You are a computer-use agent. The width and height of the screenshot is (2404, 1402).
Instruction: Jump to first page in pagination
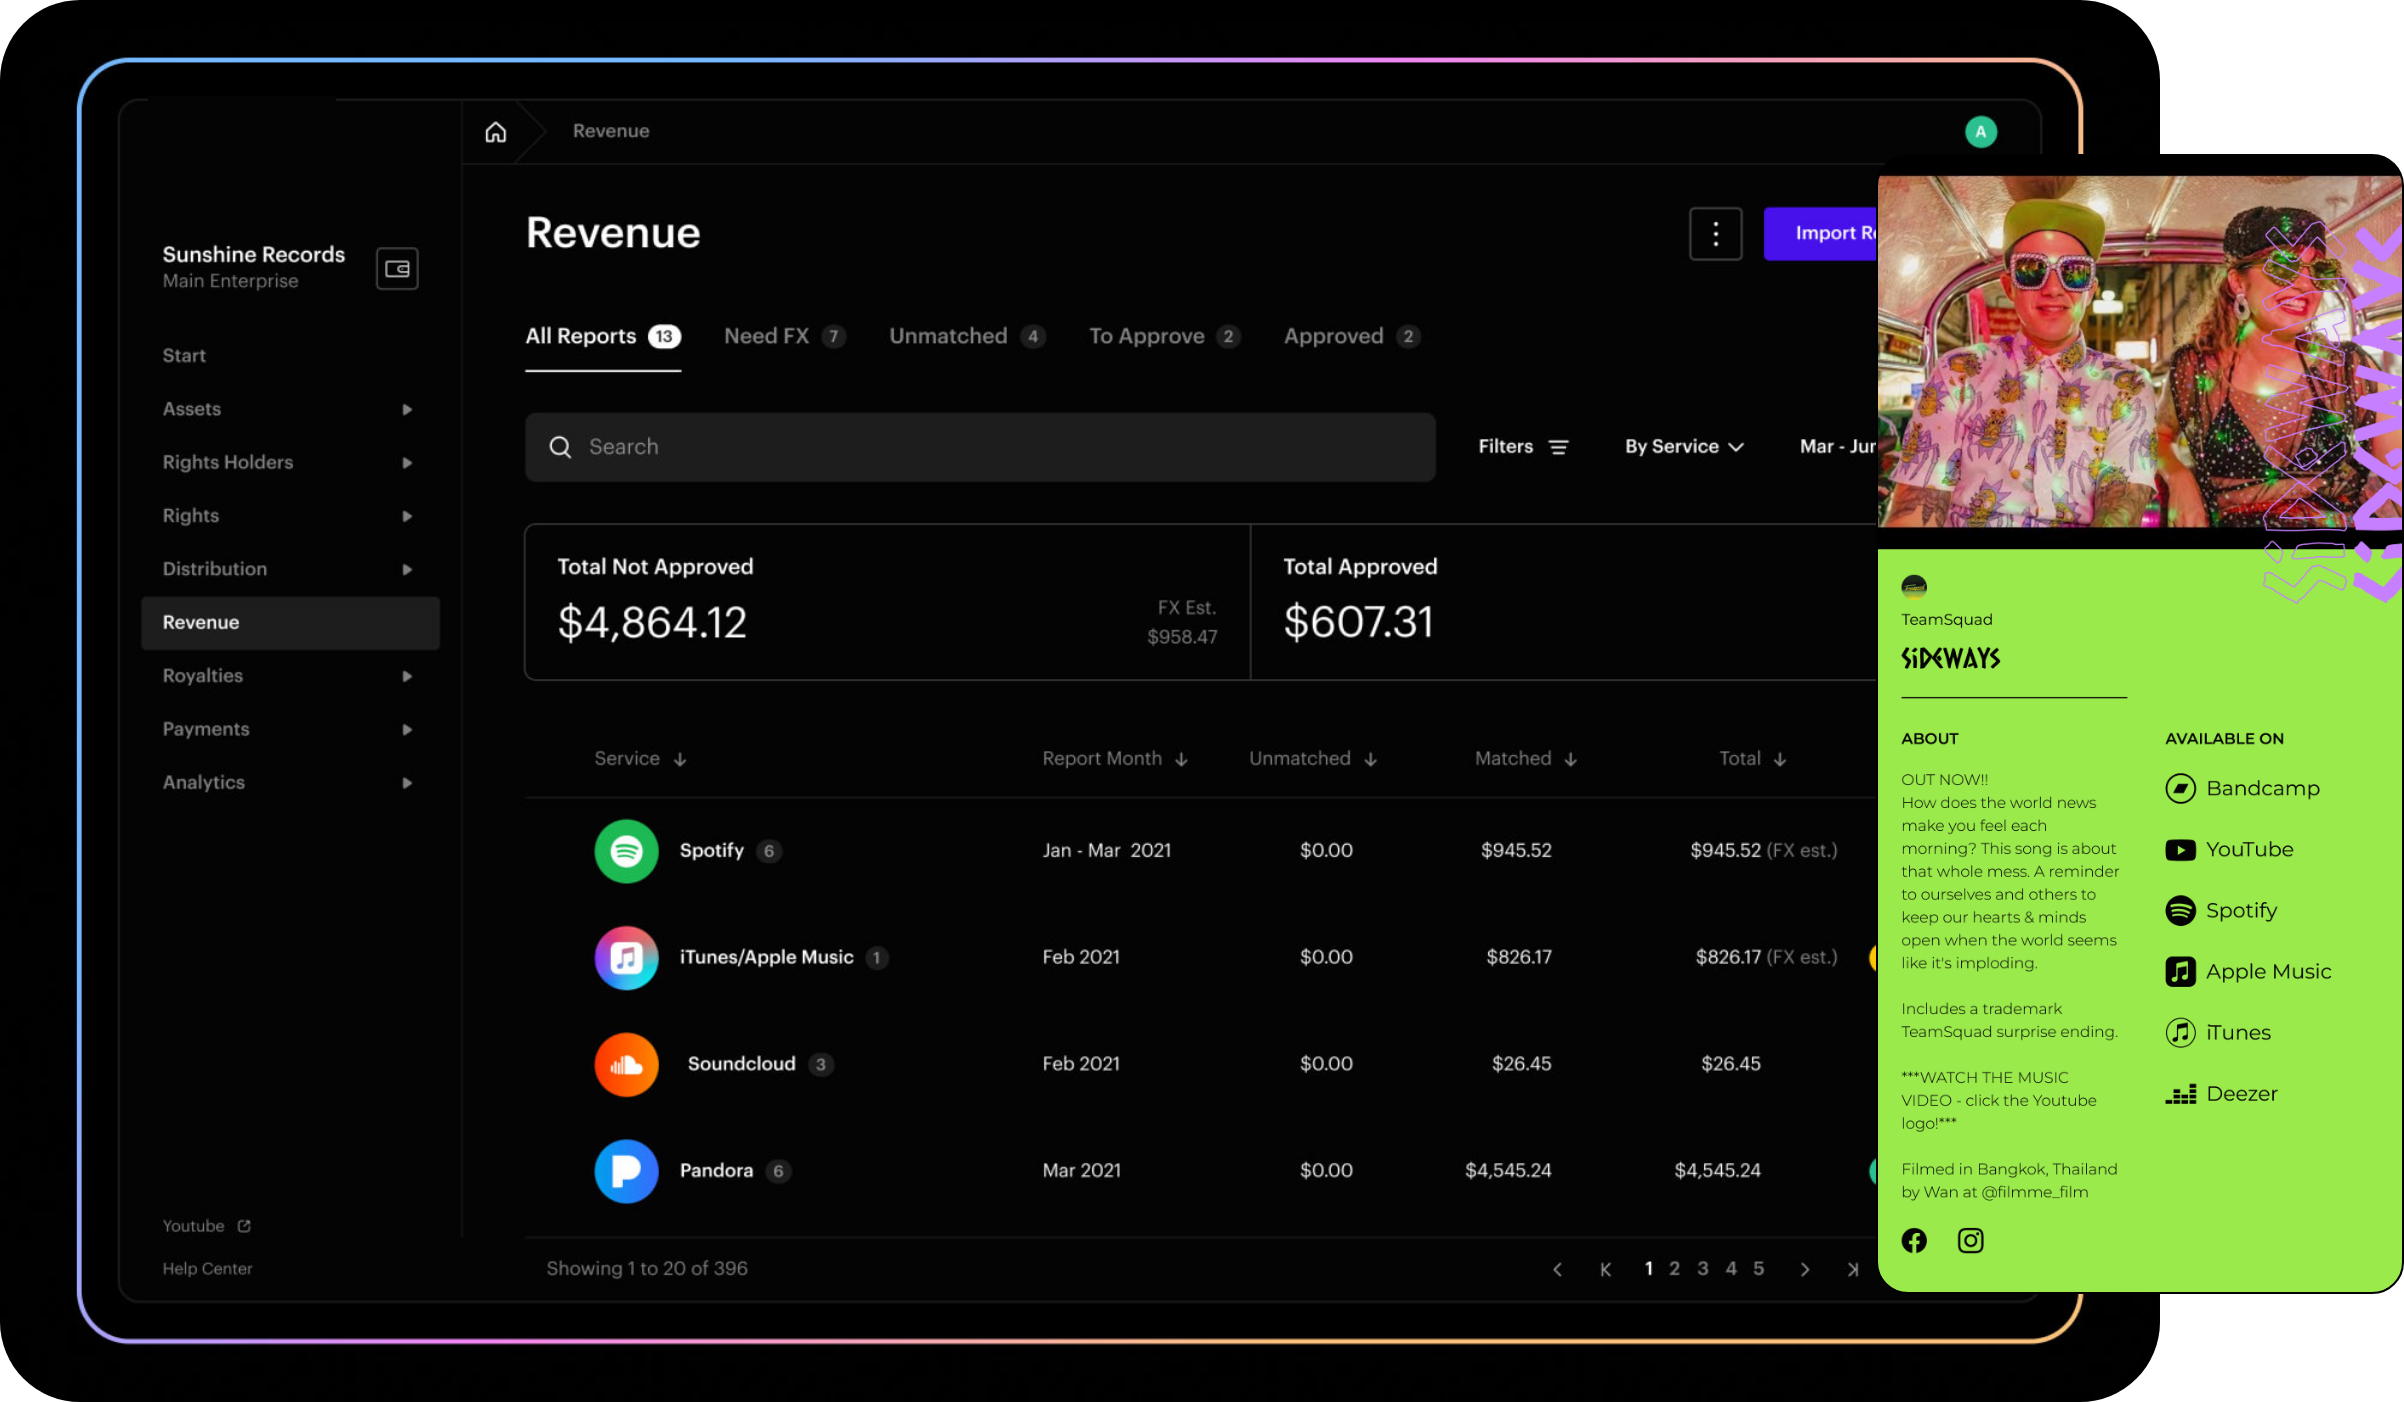pyautogui.click(x=1605, y=1269)
